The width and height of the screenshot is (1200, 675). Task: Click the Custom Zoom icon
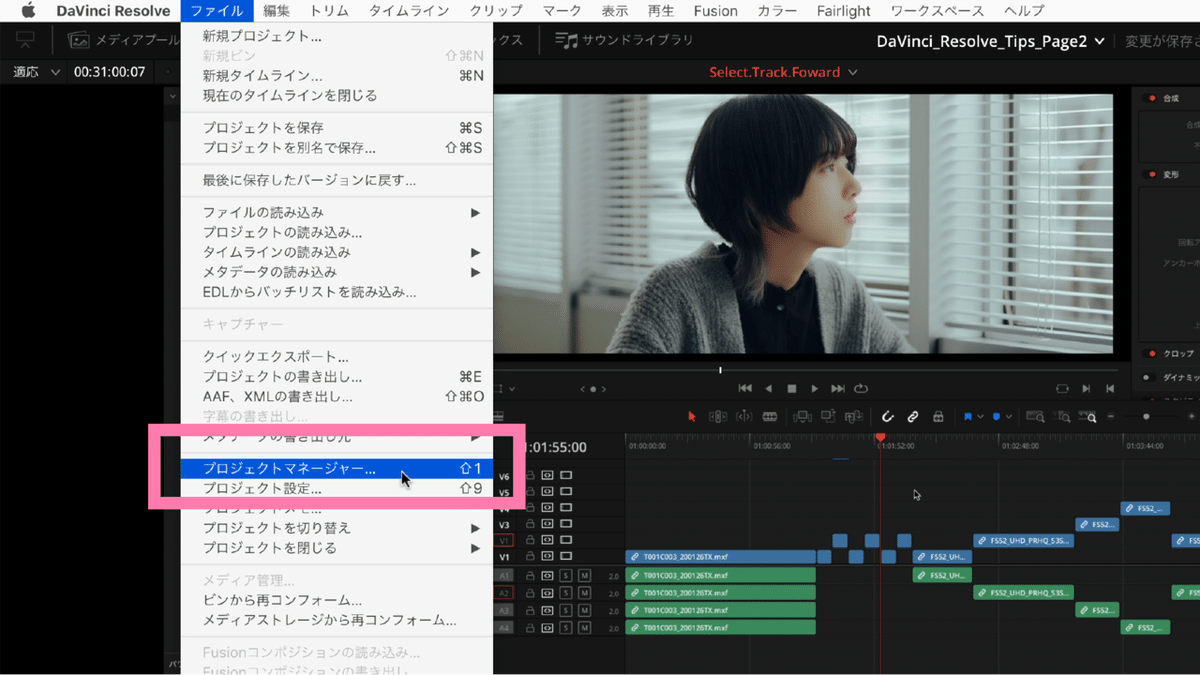(1088, 416)
